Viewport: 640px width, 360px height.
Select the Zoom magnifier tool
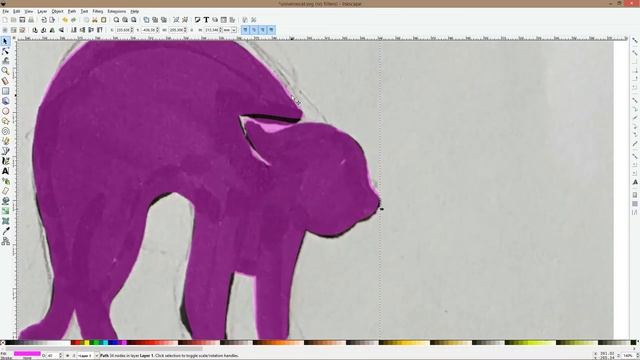click(5, 71)
